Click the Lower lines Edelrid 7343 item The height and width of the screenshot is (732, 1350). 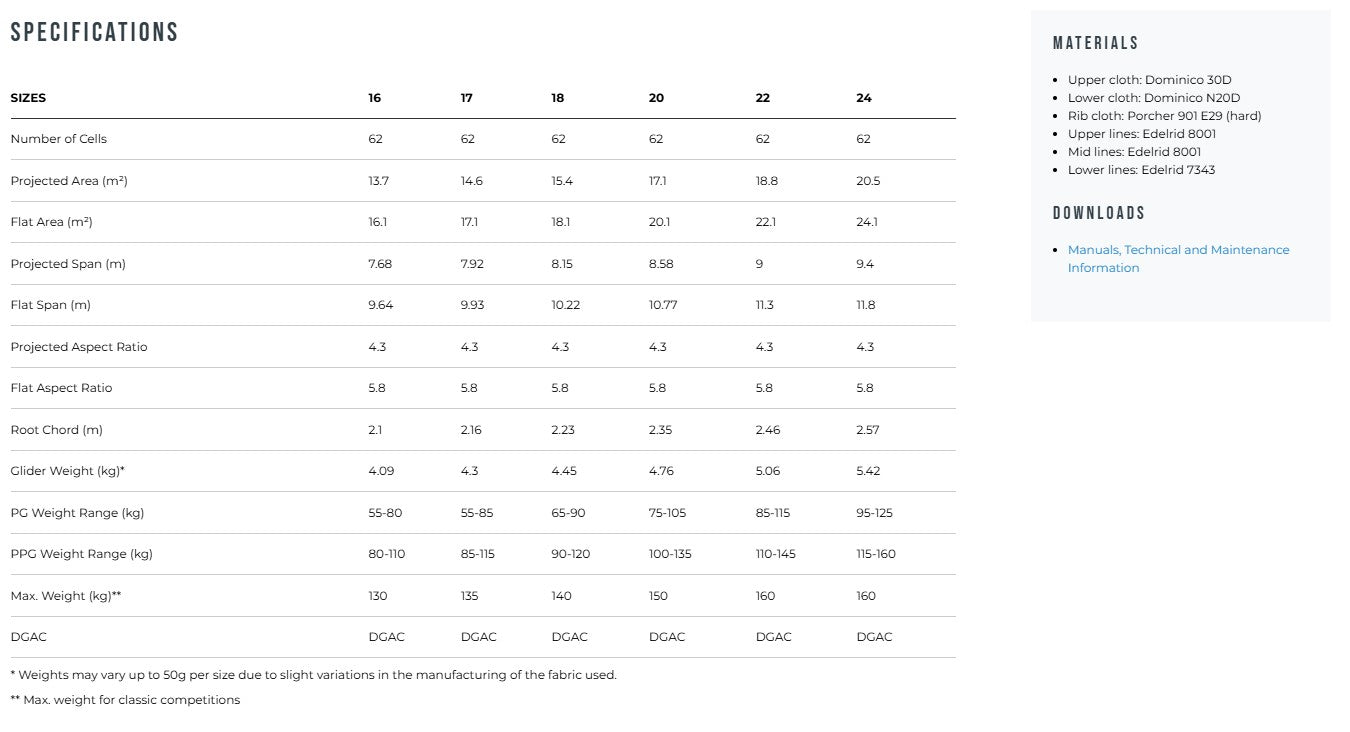[x=1141, y=170]
